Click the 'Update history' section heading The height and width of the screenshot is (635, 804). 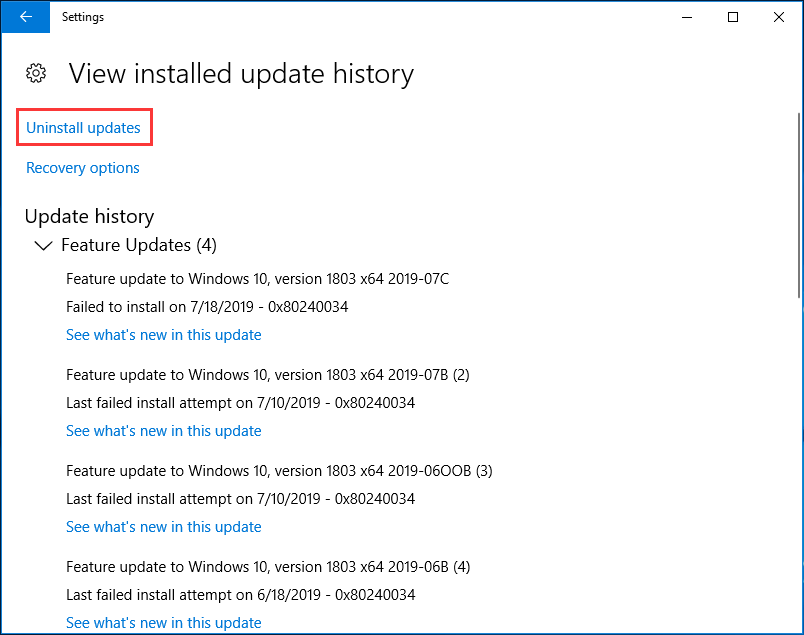point(89,216)
